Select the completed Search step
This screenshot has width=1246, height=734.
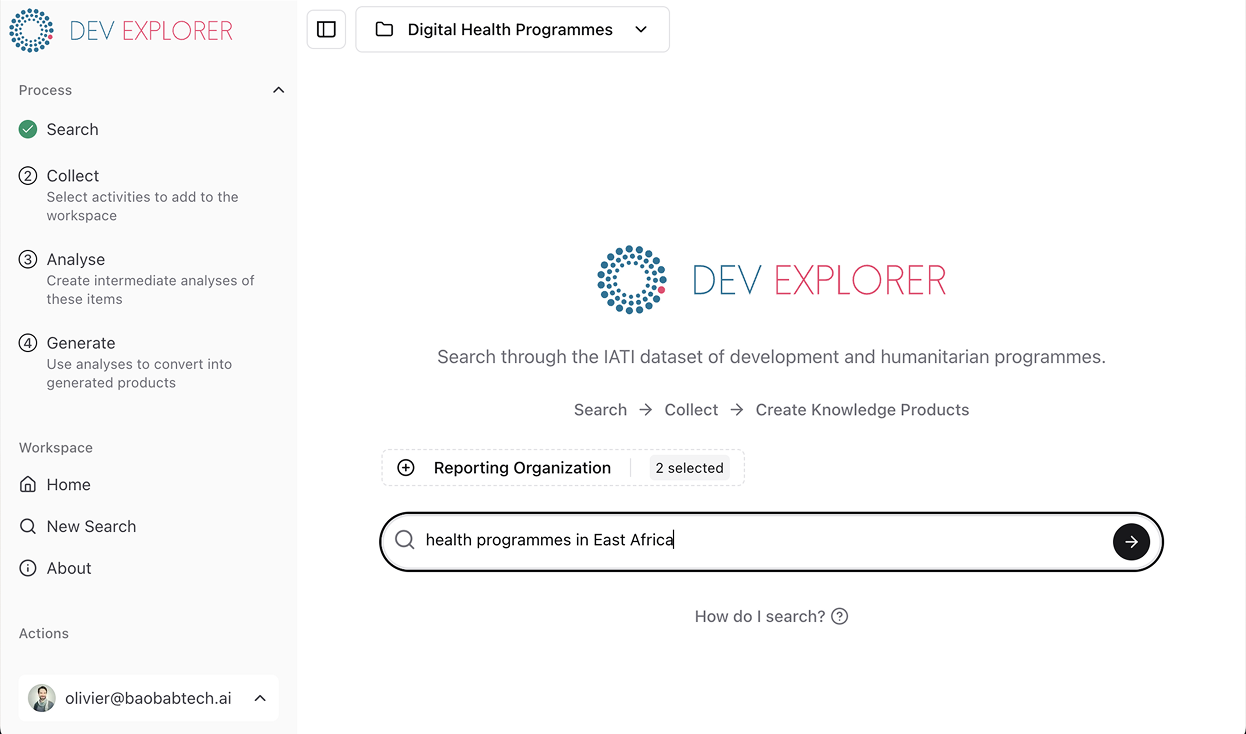click(72, 129)
